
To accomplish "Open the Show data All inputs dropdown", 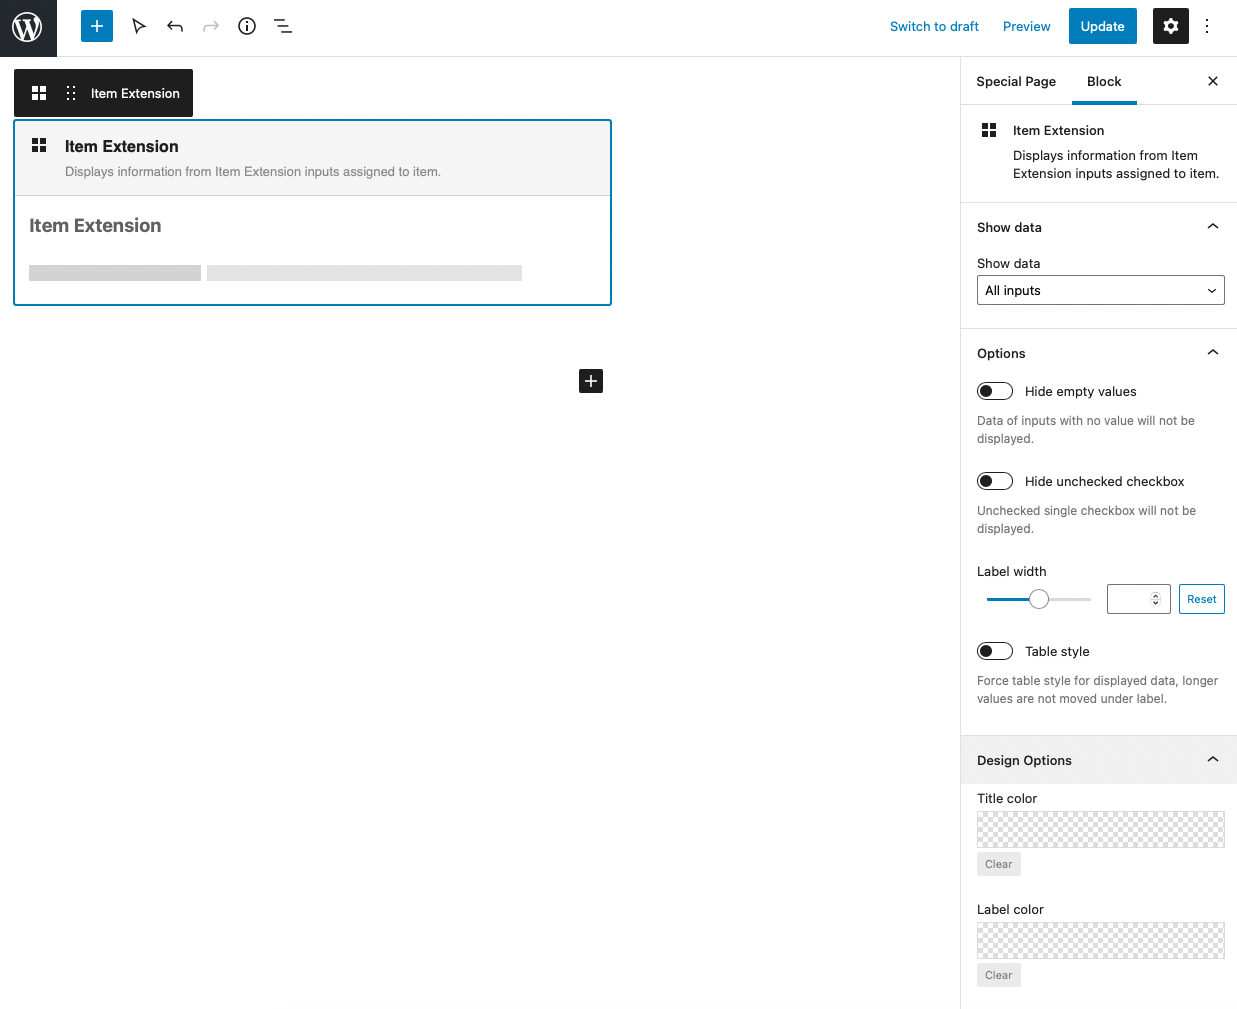I will coord(1100,290).
